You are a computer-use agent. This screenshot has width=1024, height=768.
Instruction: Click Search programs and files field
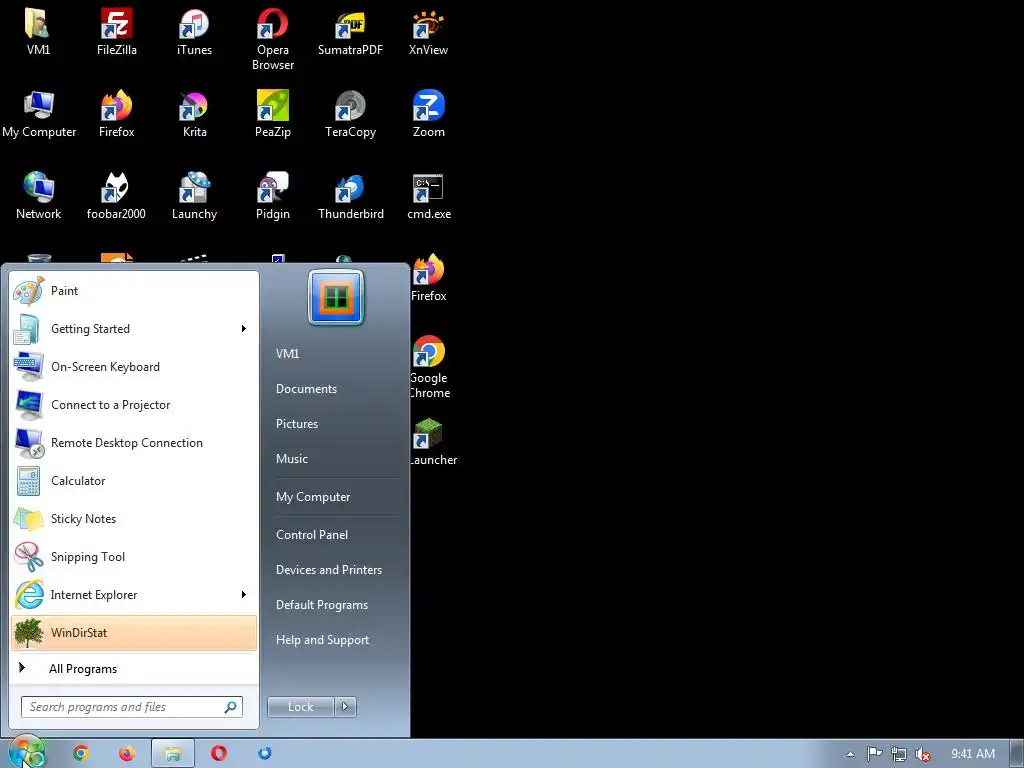click(132, 707)
